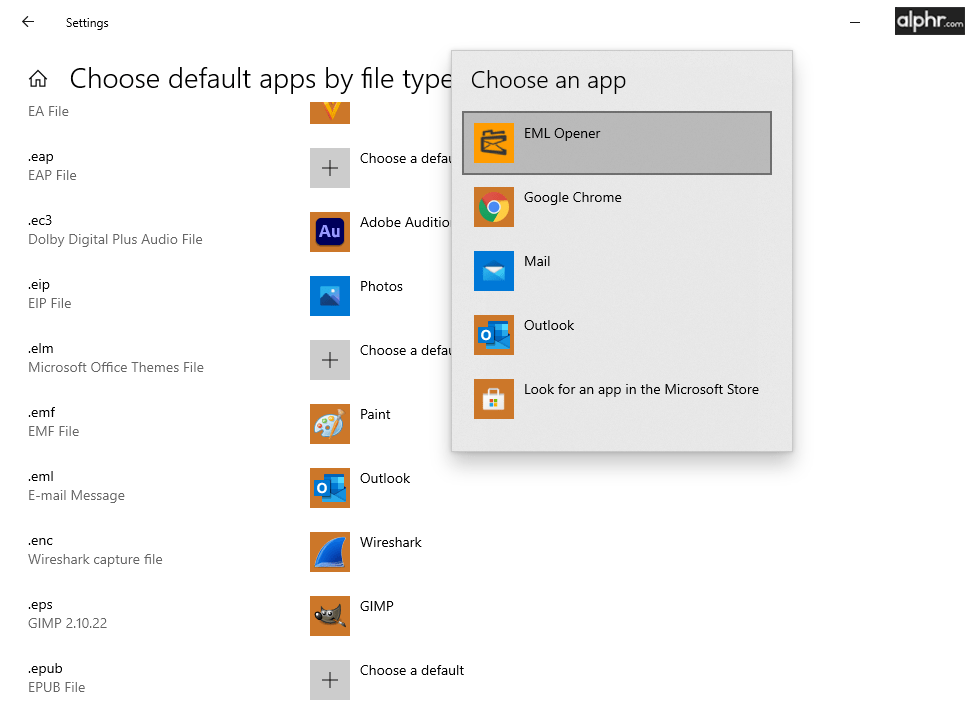Go to Settings home icon

tap(38, 79)
